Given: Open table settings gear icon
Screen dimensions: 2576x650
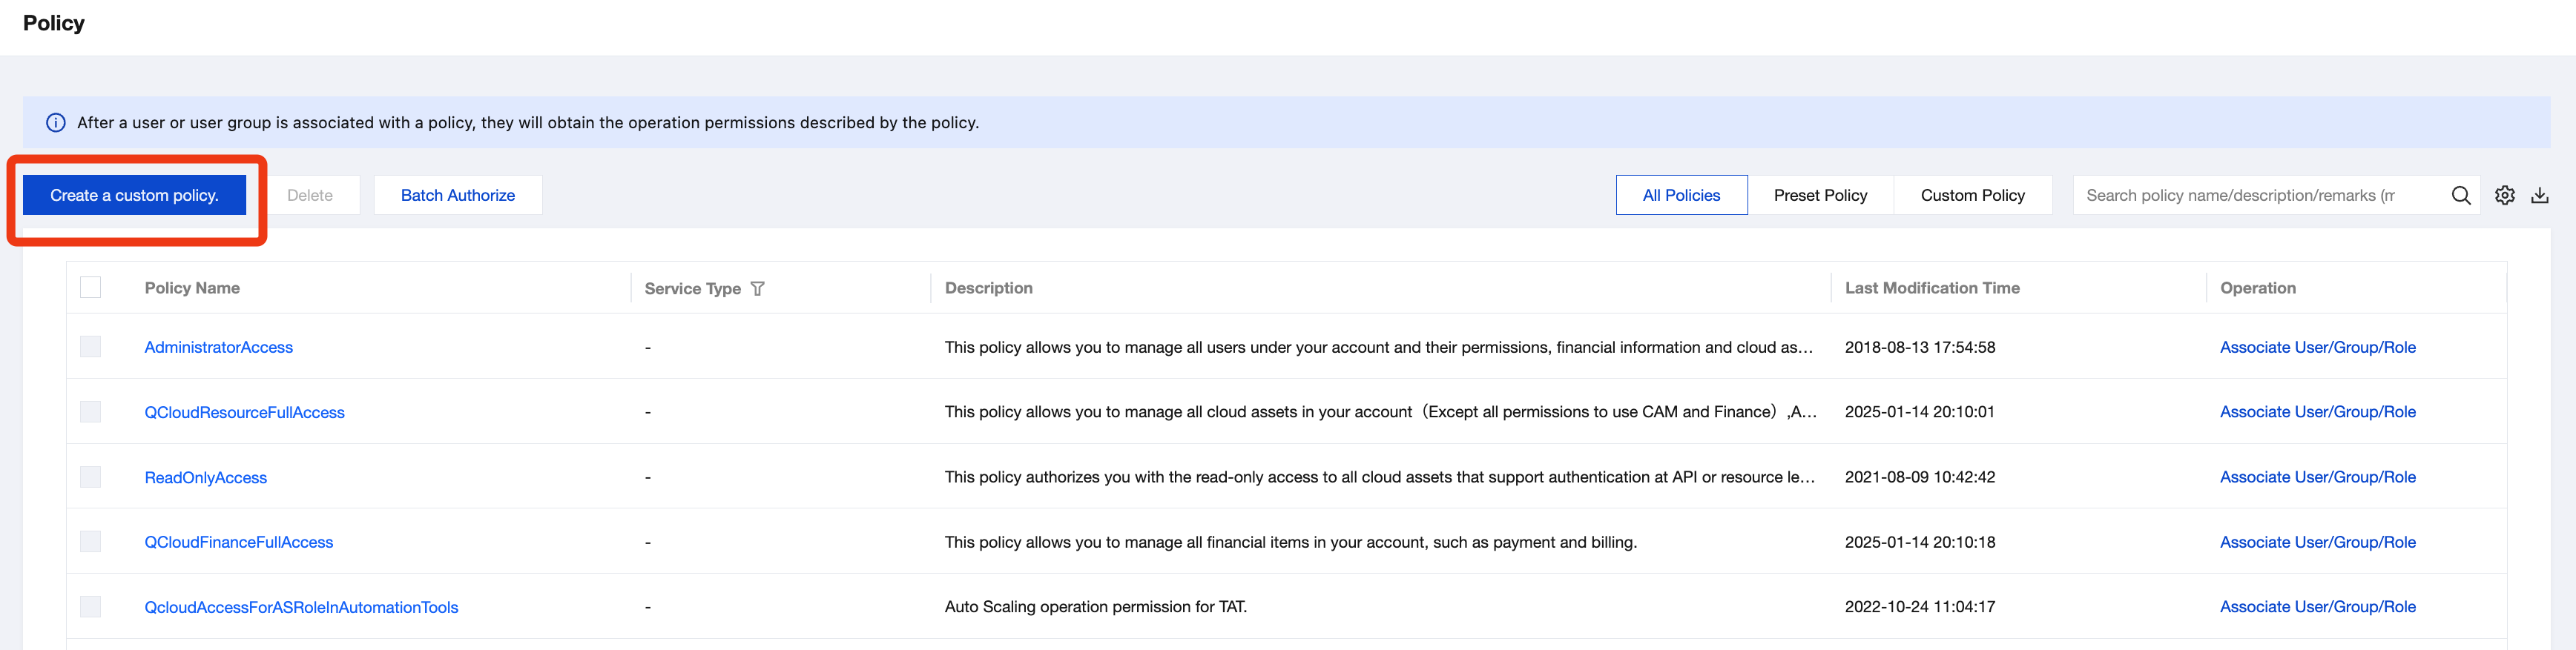Looking at the screenshot, I should point(2504,196).
